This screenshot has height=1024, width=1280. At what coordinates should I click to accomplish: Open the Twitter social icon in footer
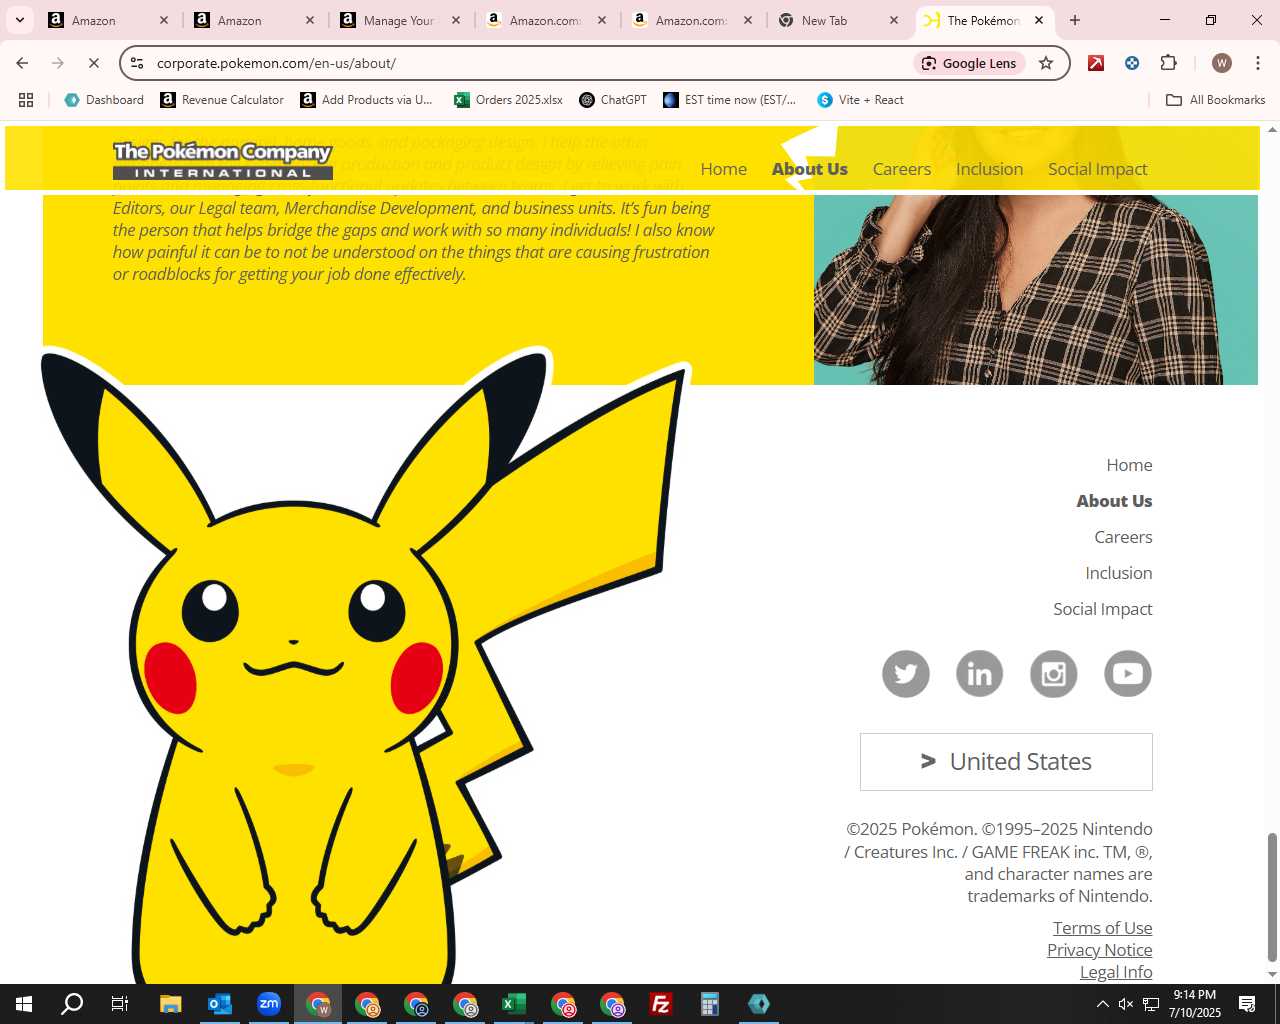coord(906,674)
